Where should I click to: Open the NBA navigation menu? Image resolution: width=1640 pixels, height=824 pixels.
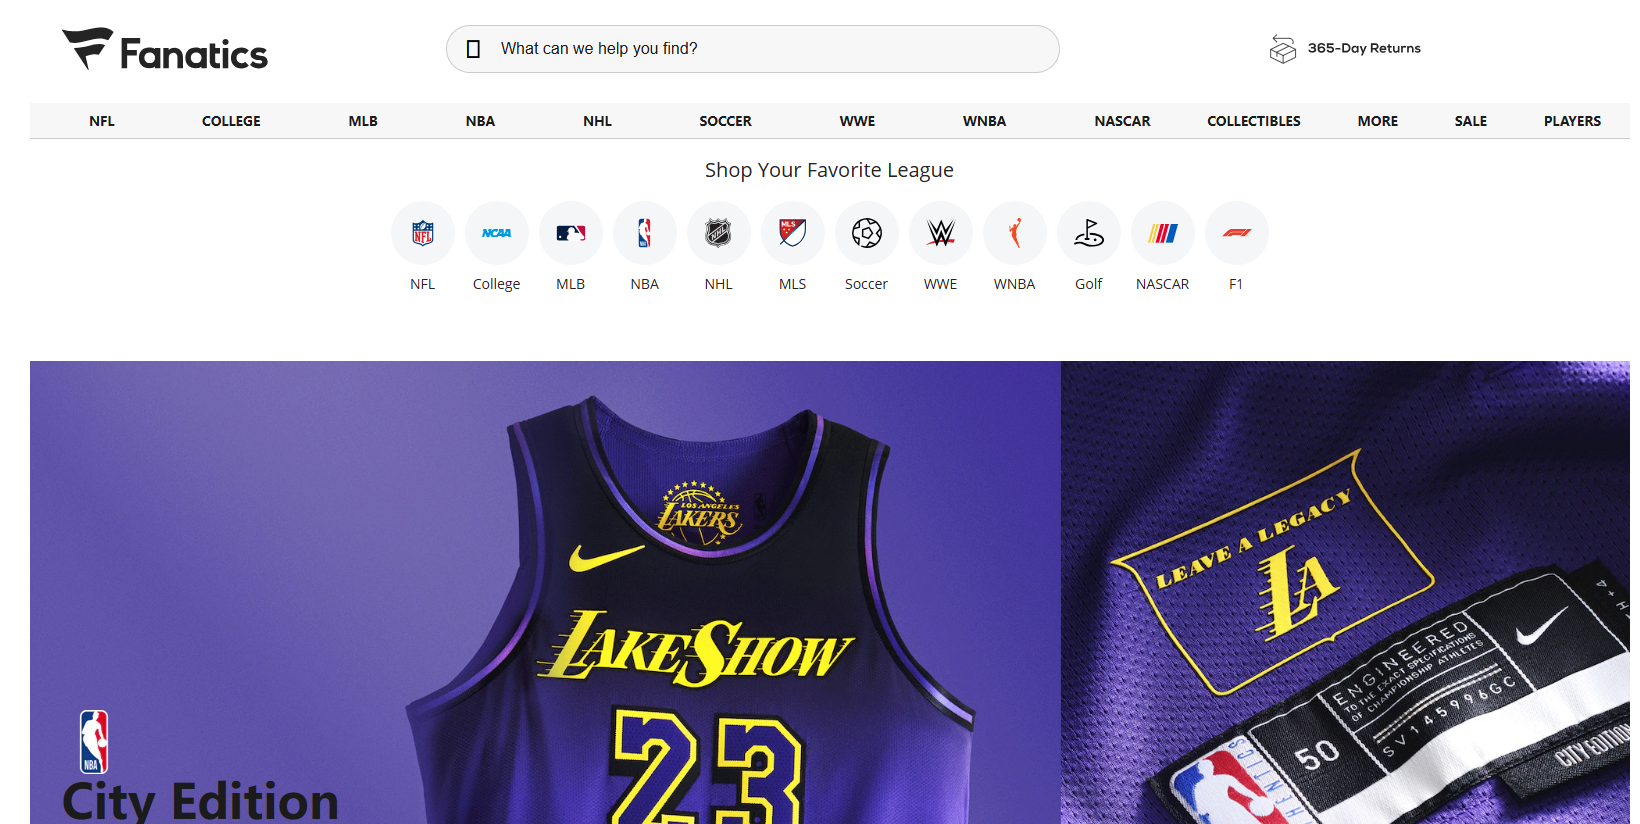point(480,121)
